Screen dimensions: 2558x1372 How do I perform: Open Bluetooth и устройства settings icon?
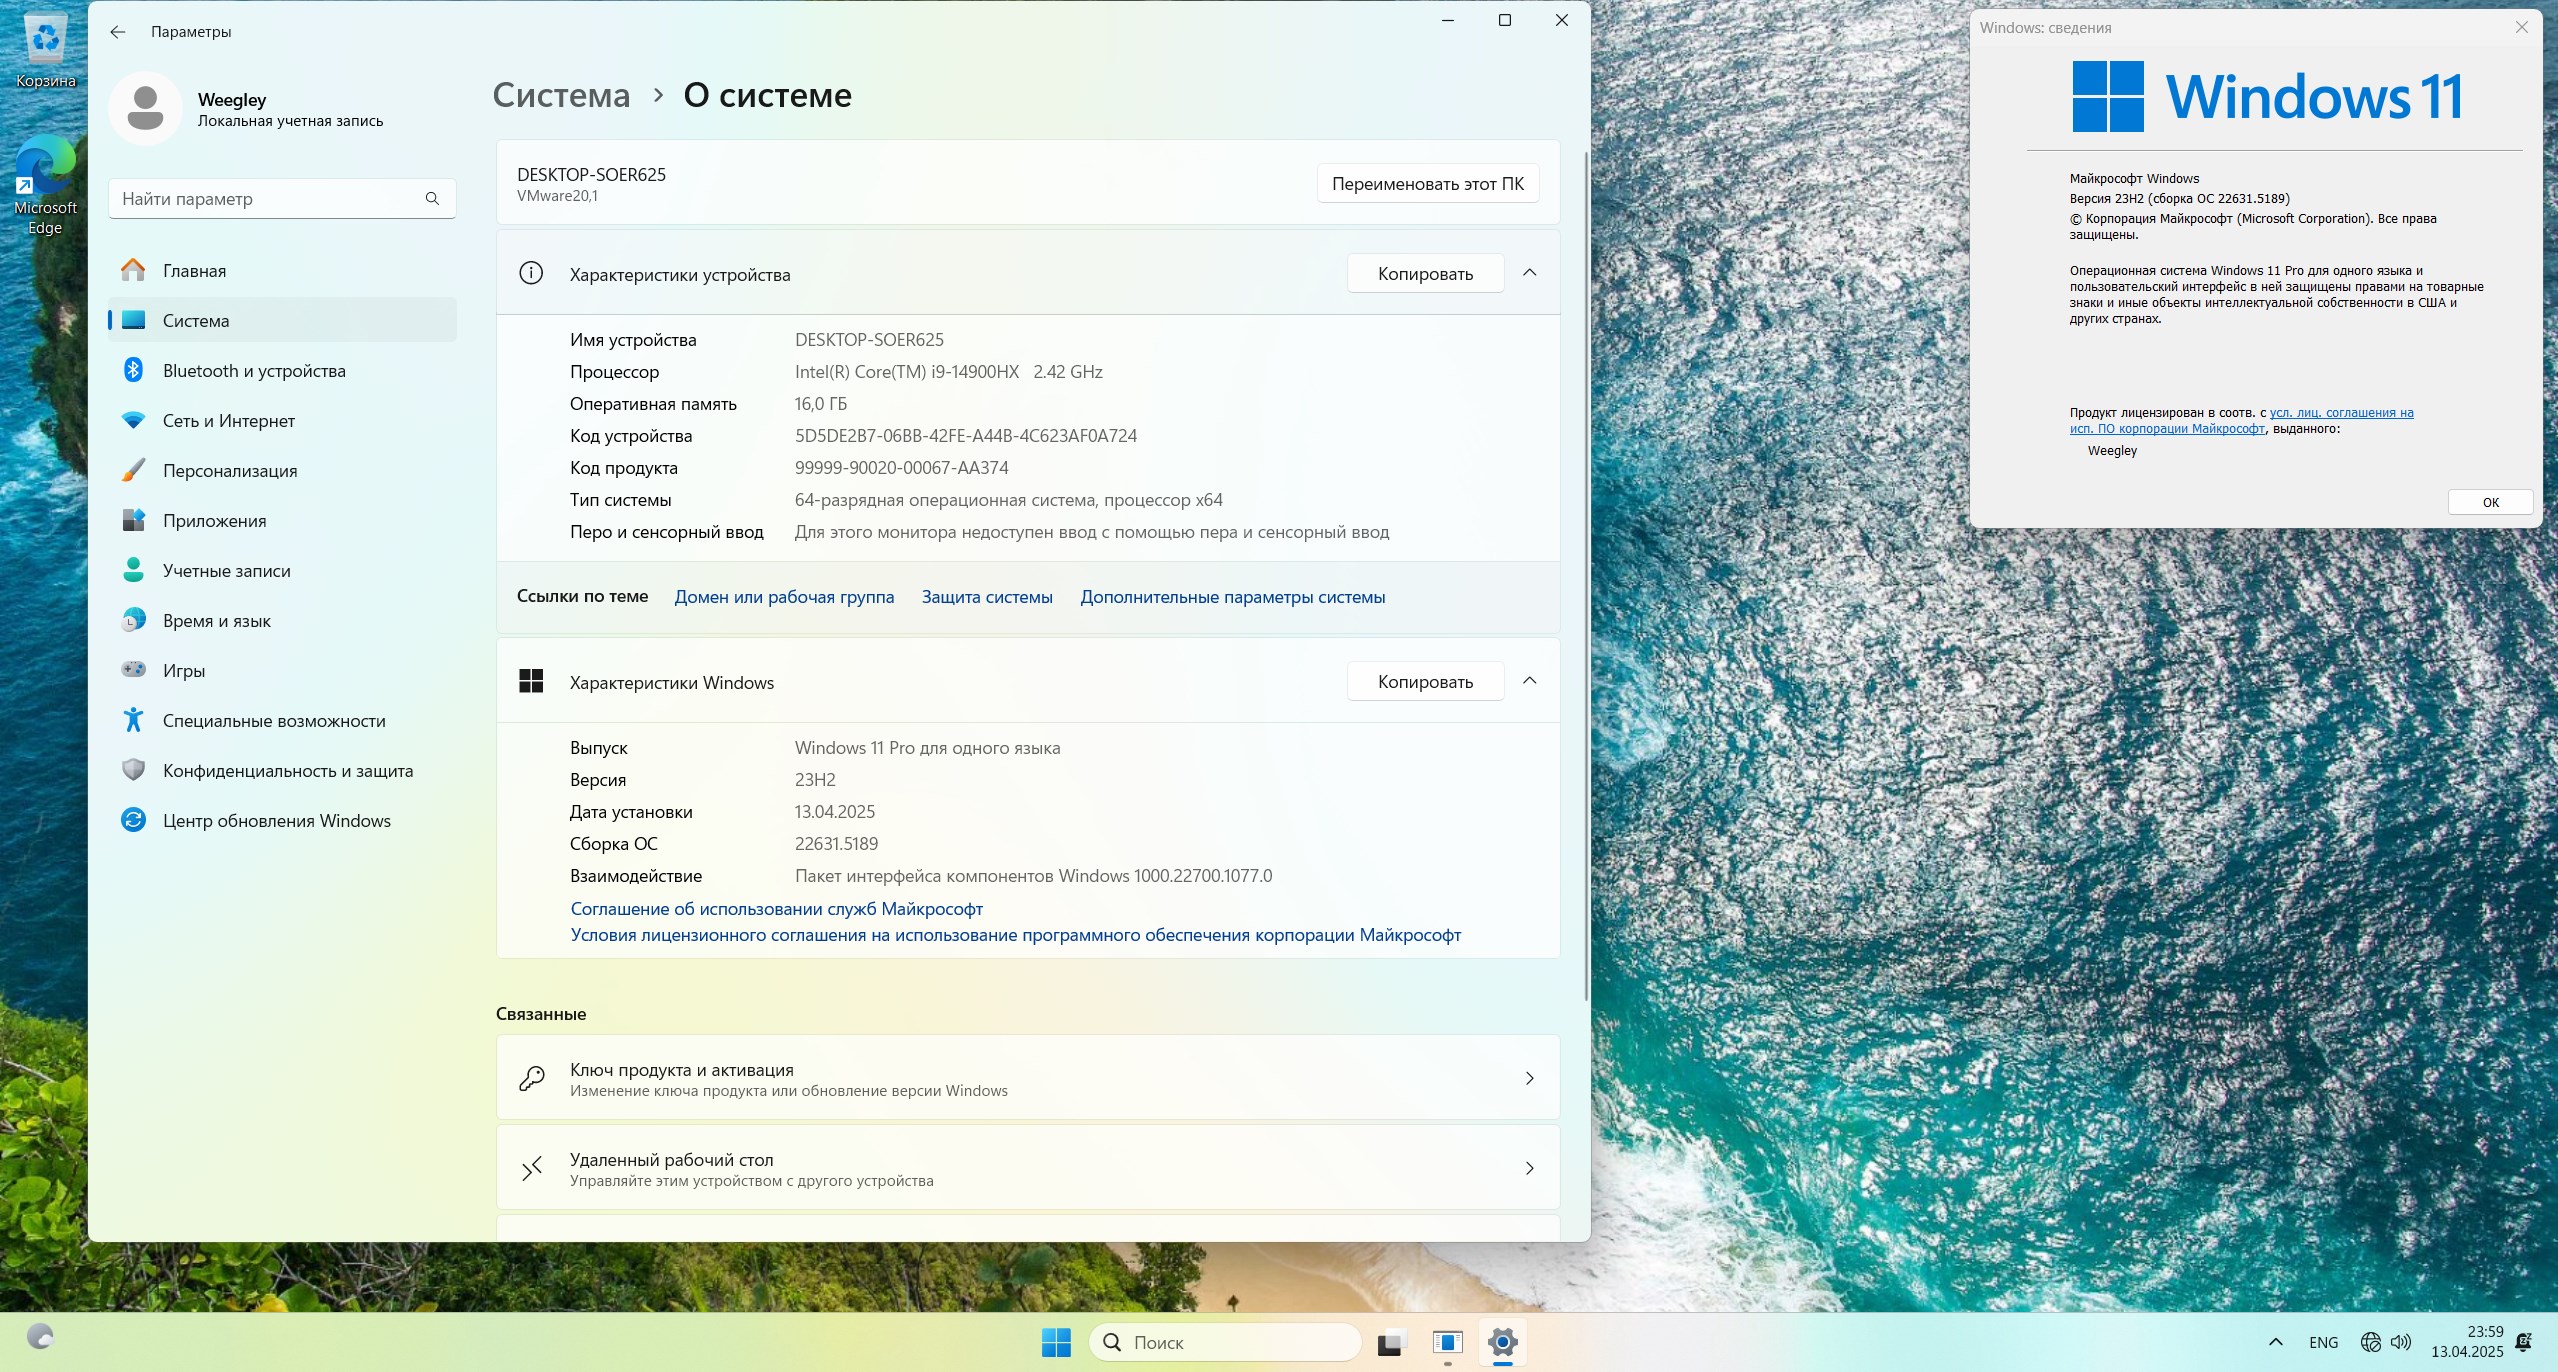[133, 370]
